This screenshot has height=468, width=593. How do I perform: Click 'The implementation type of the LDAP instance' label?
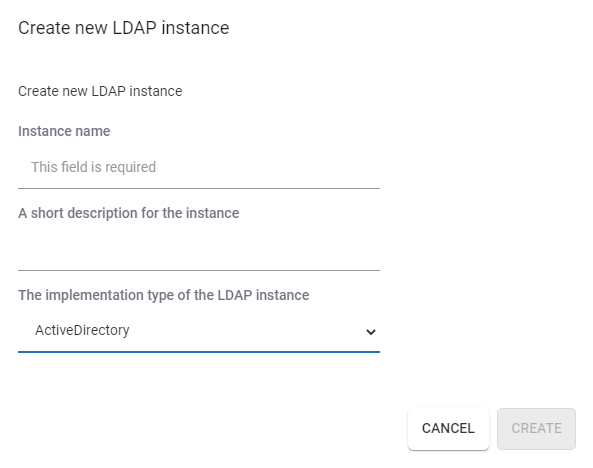[x=164, y=295]
